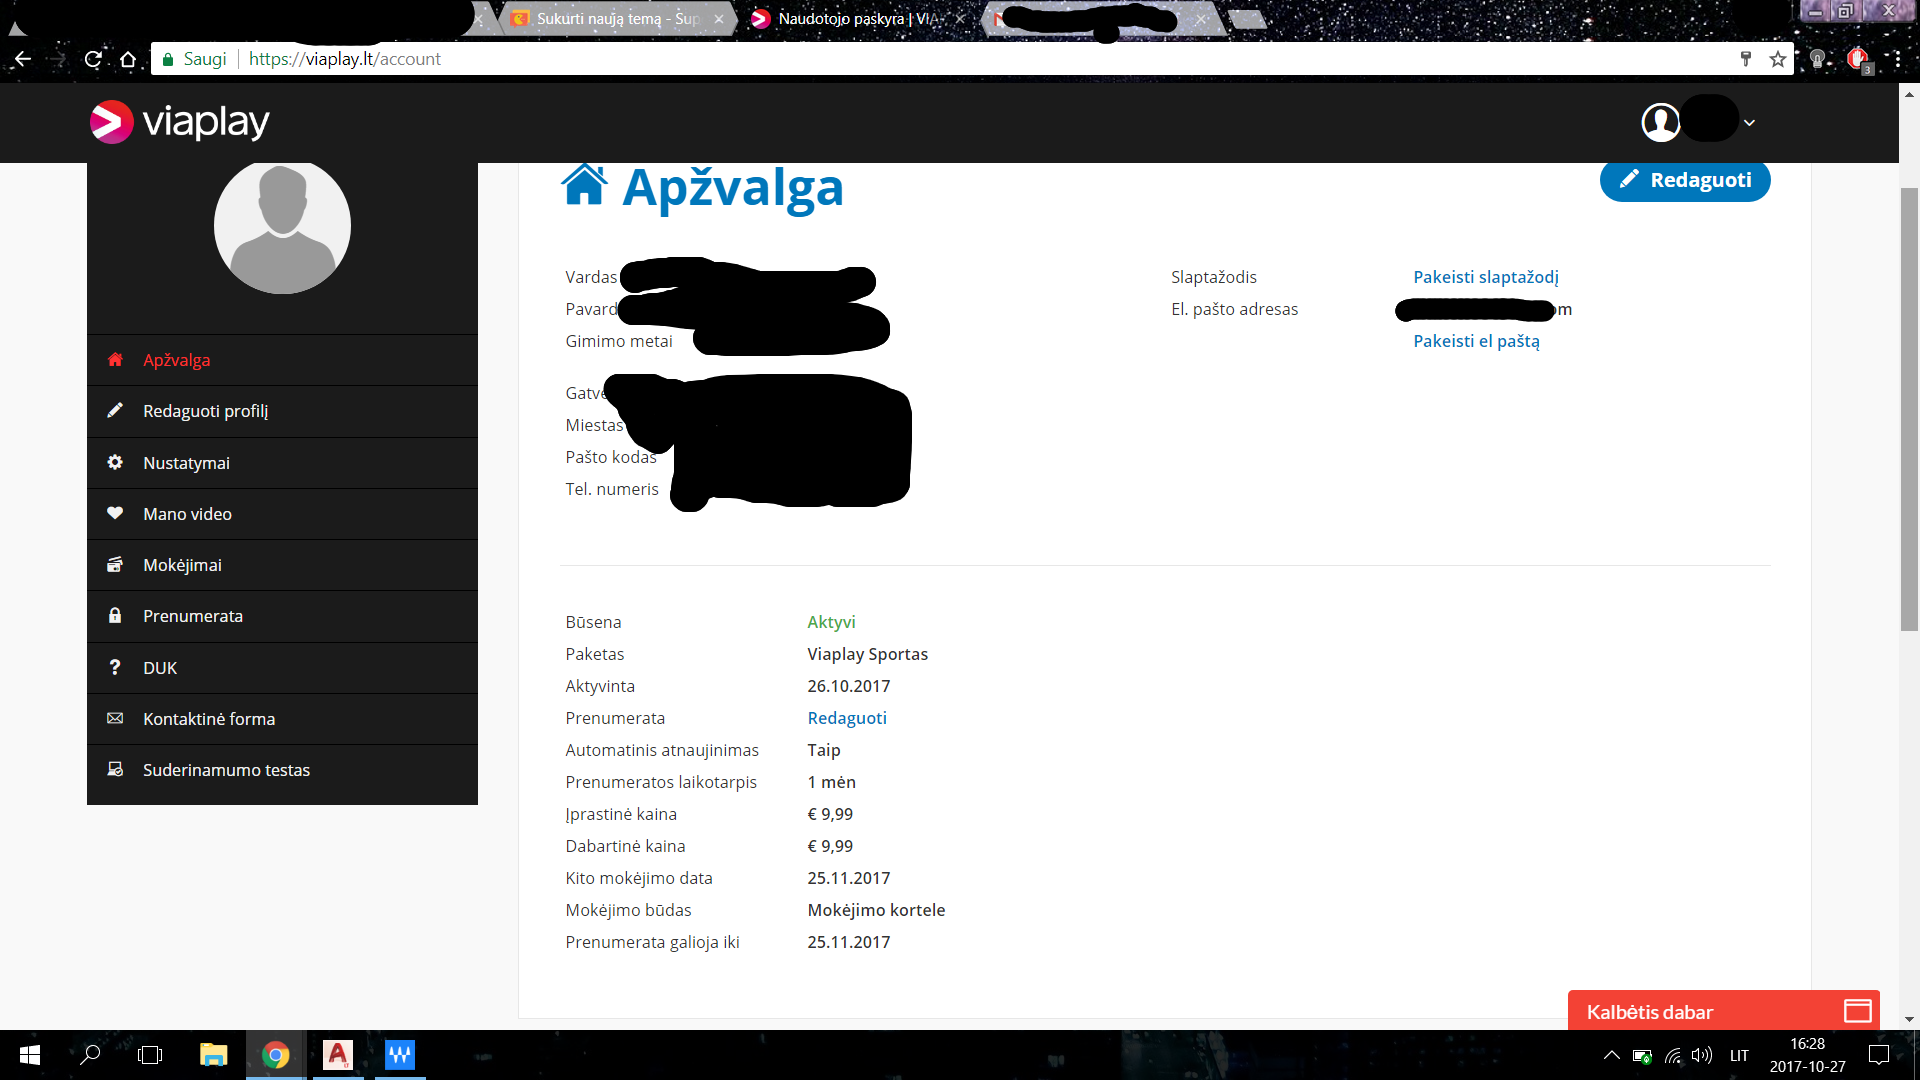1920x1080 pixels.
Task: Open Suderinamumo testas in the sidebar
Action: tap(282, 770)
